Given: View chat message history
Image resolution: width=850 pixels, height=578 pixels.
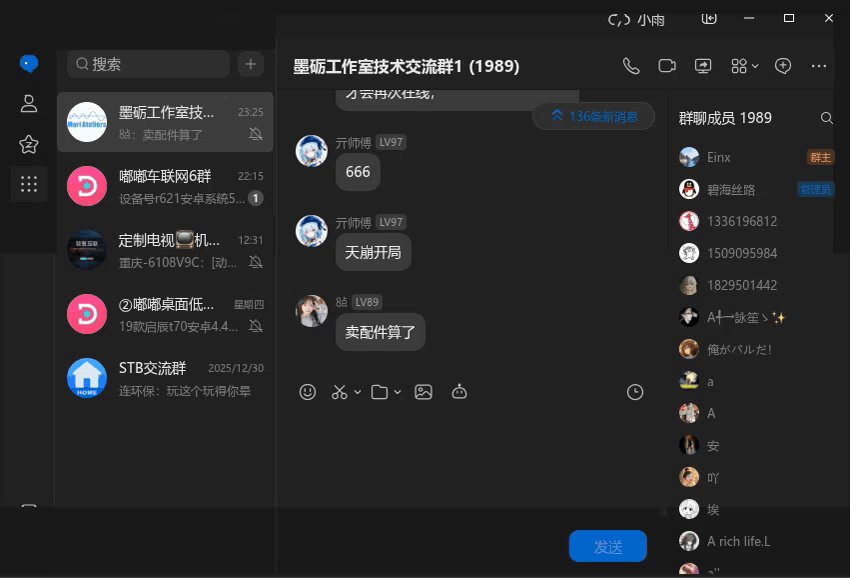Looking at the screenshot, I should click(x=635, y=391).
